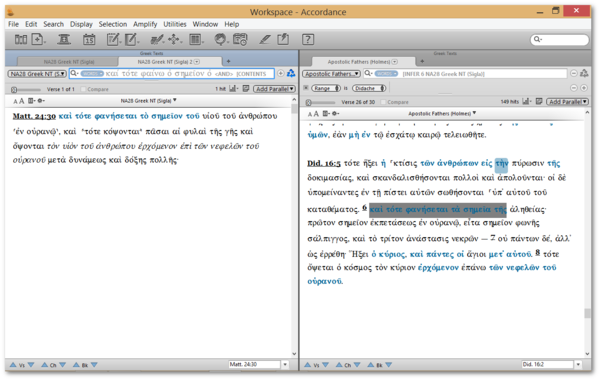Expand Add Parallel dropdown in NA28 pane
Image resolution: width=600 pixels, height=380 pixels.
274,89
